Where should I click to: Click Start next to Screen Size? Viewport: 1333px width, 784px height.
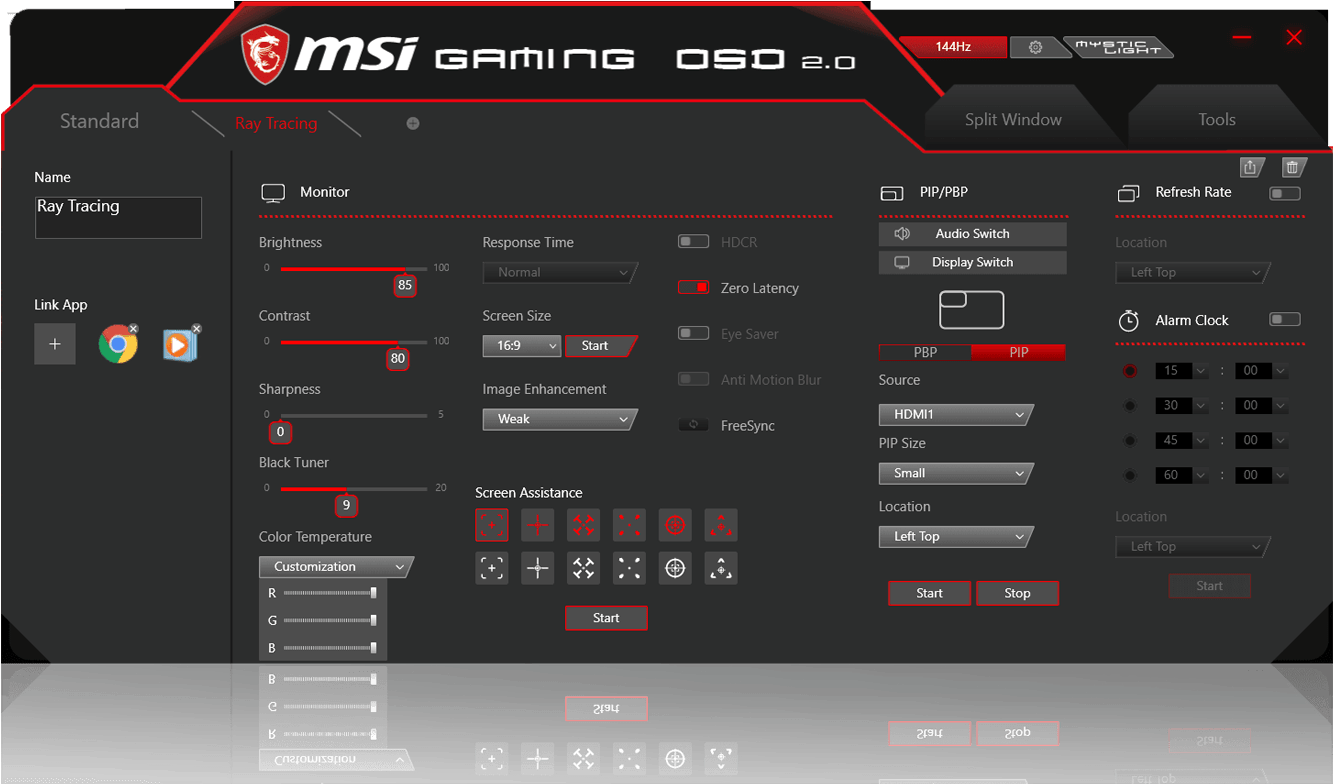coord(601,345)
